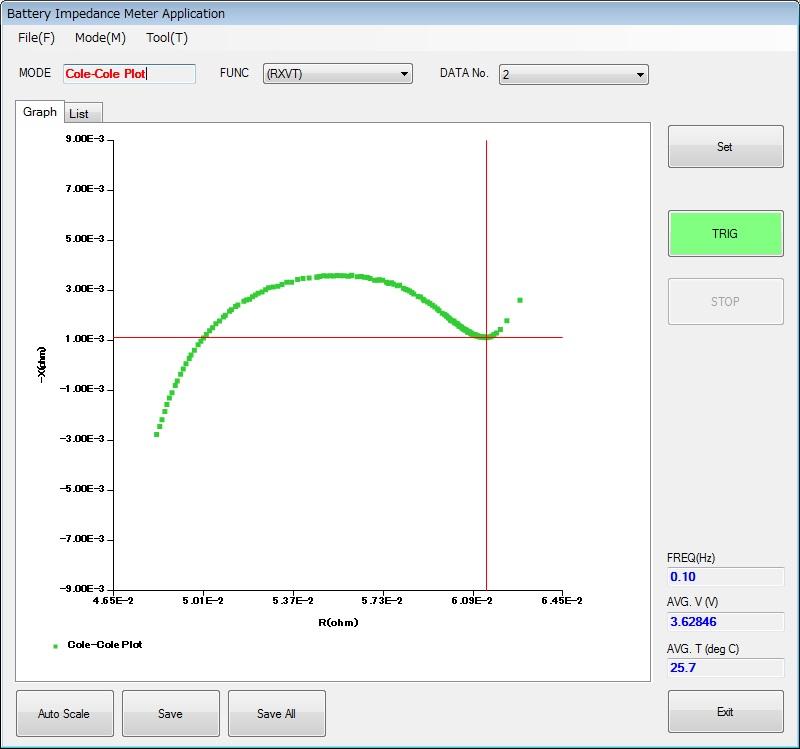Viewport: 800px width, 749px height.
Task: Click the 3.00E-3 y-axis tick label
Action: click(85, 289)
